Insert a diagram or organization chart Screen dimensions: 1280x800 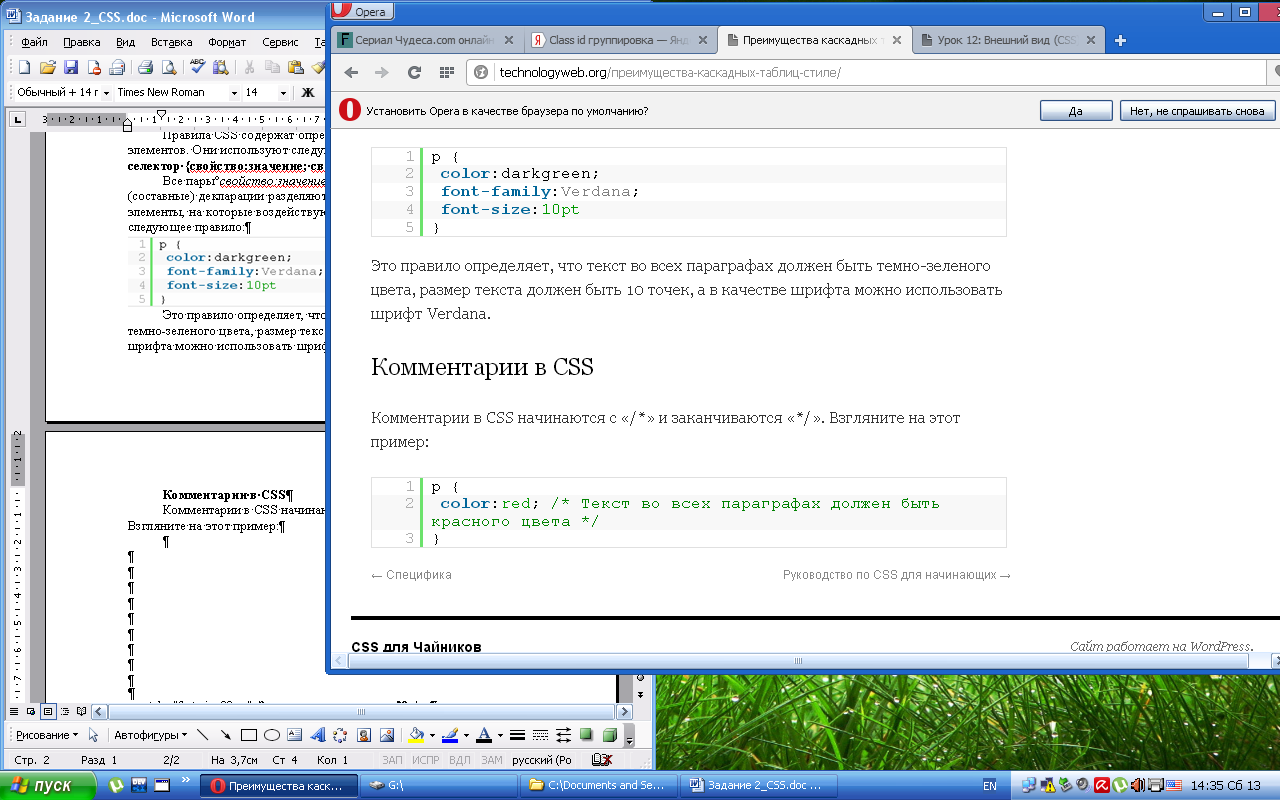(x=340, y=735)
